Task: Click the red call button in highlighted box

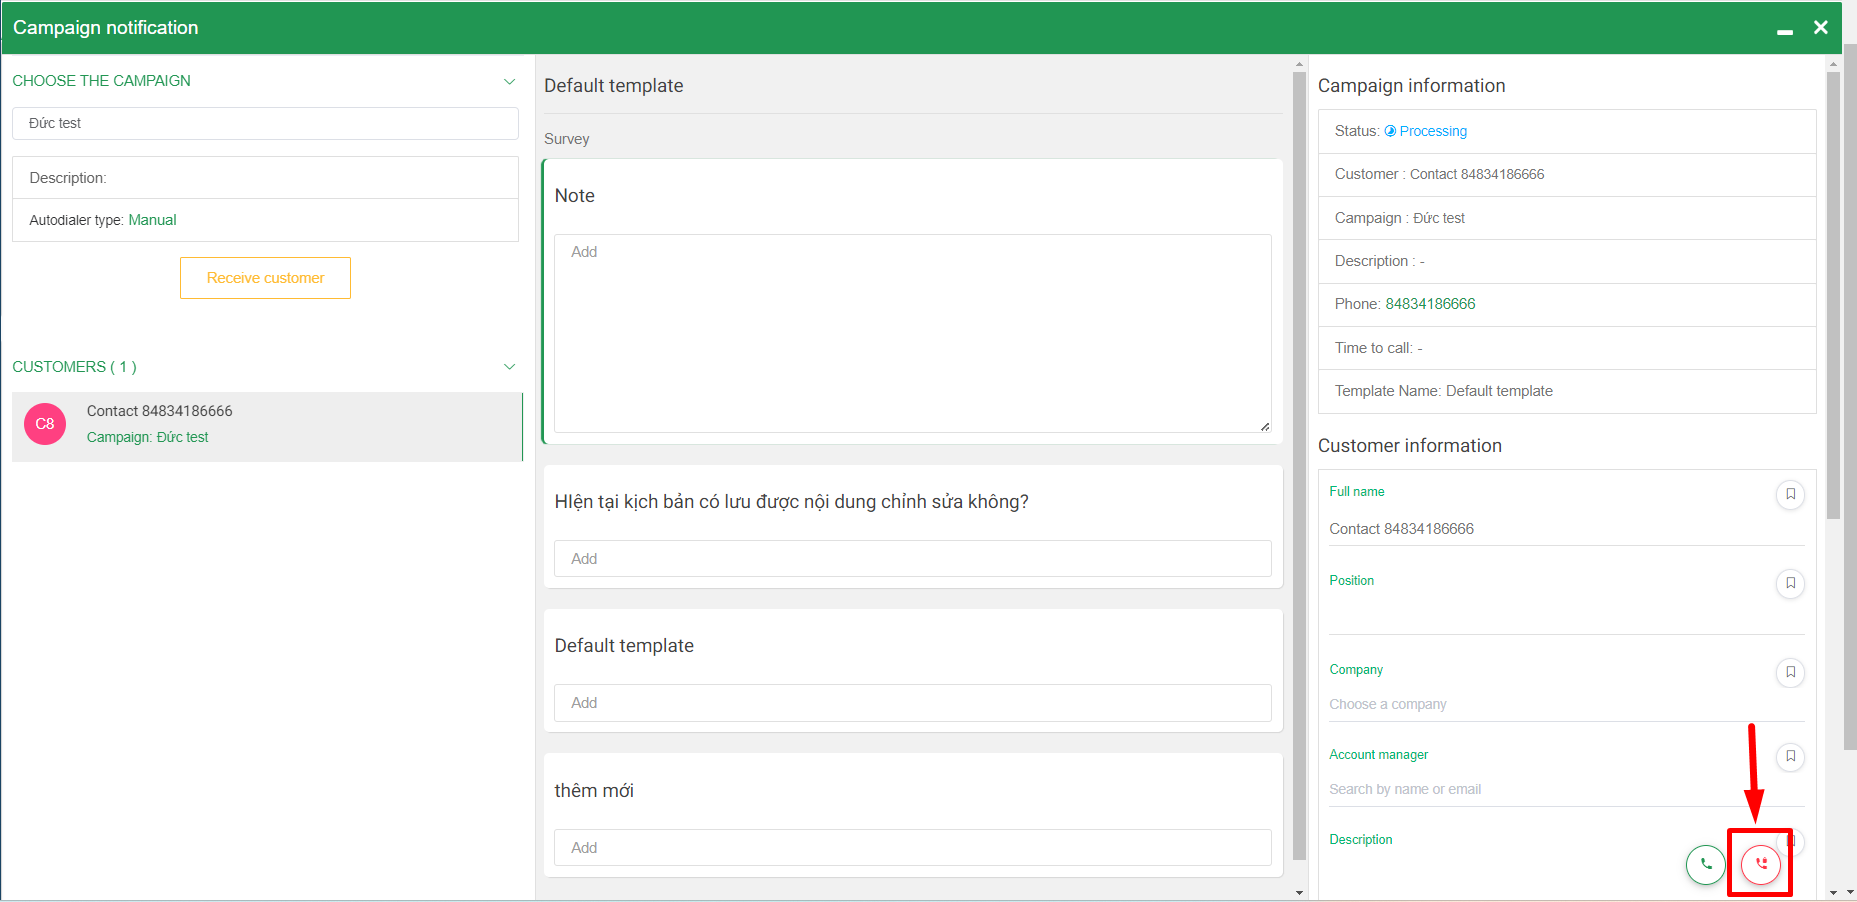Action: [x=1760, y=864]
